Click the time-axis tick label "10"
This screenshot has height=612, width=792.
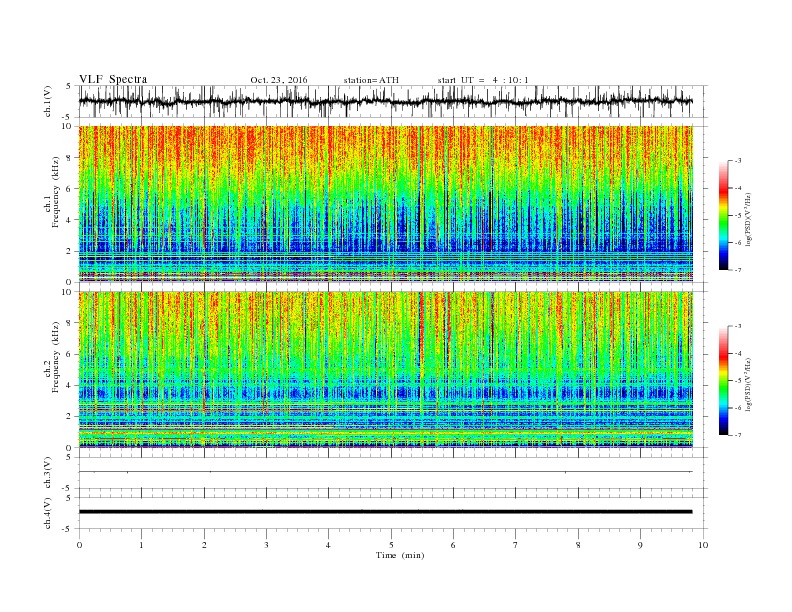(703, 545)
